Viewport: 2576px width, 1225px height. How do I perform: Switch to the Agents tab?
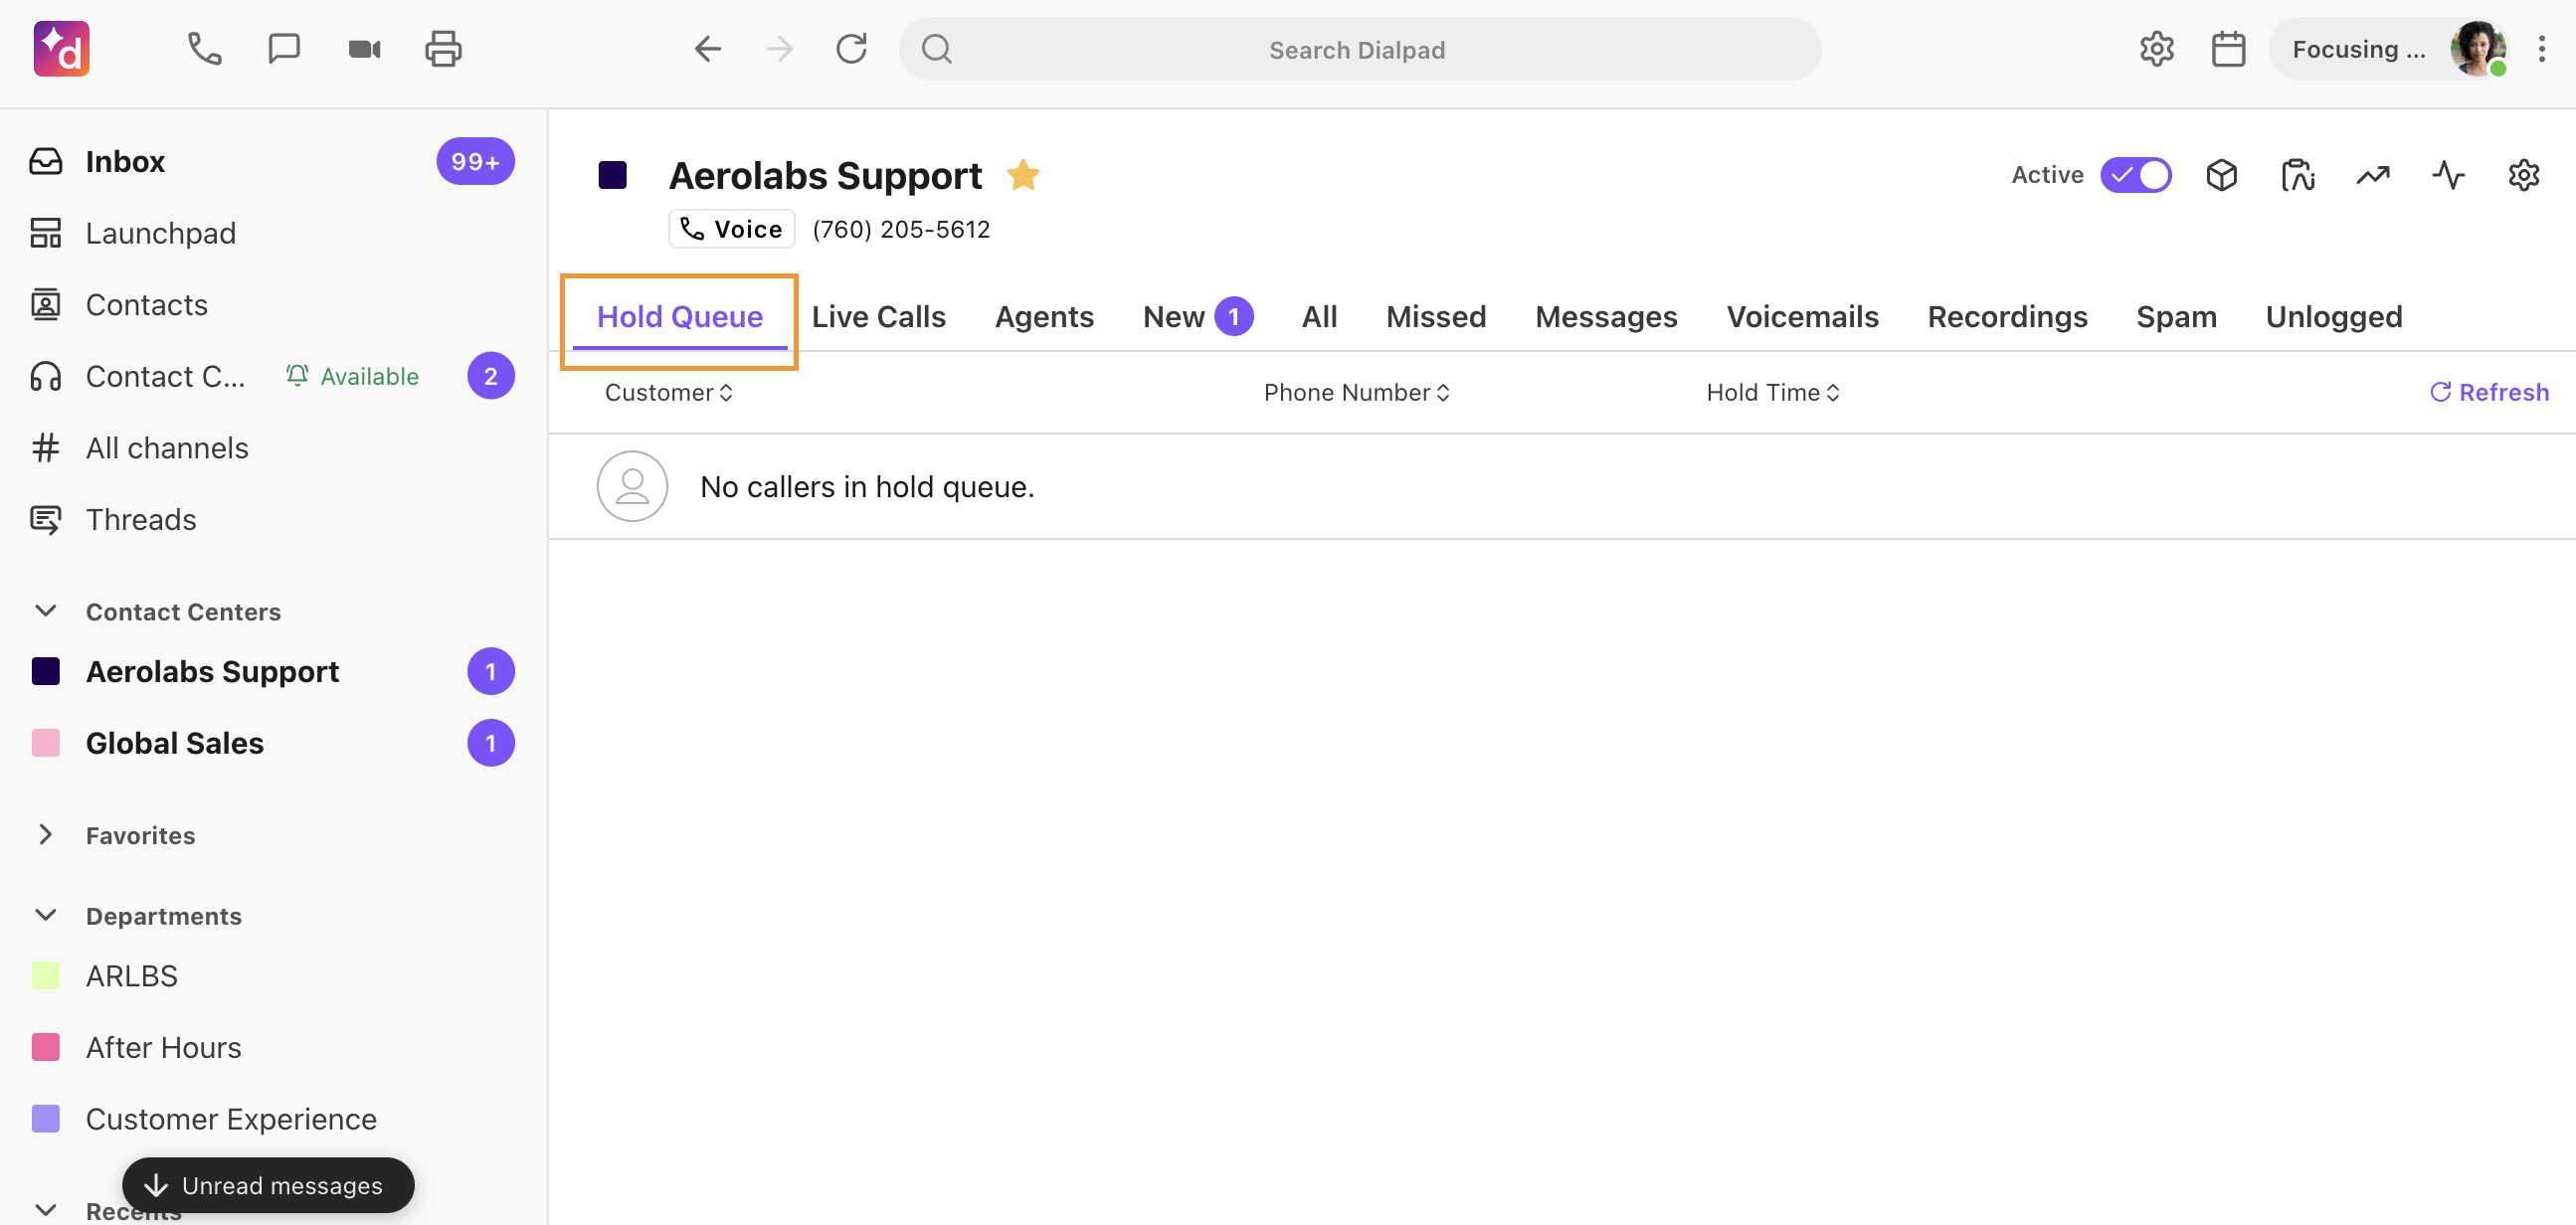coord(1044,317)
